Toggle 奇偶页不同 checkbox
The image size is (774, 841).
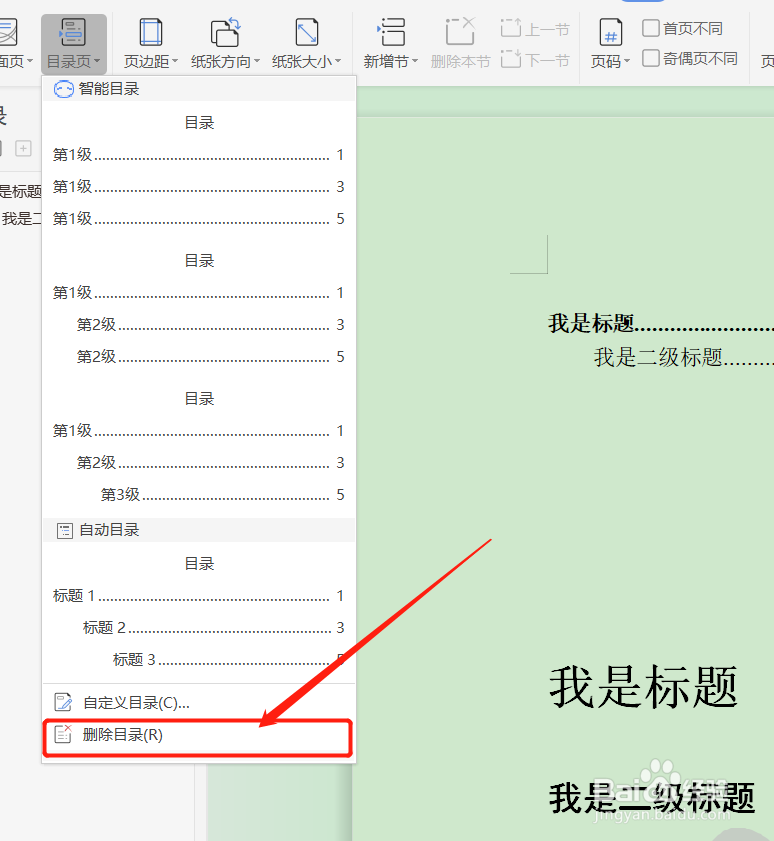[x=651, y=58]
